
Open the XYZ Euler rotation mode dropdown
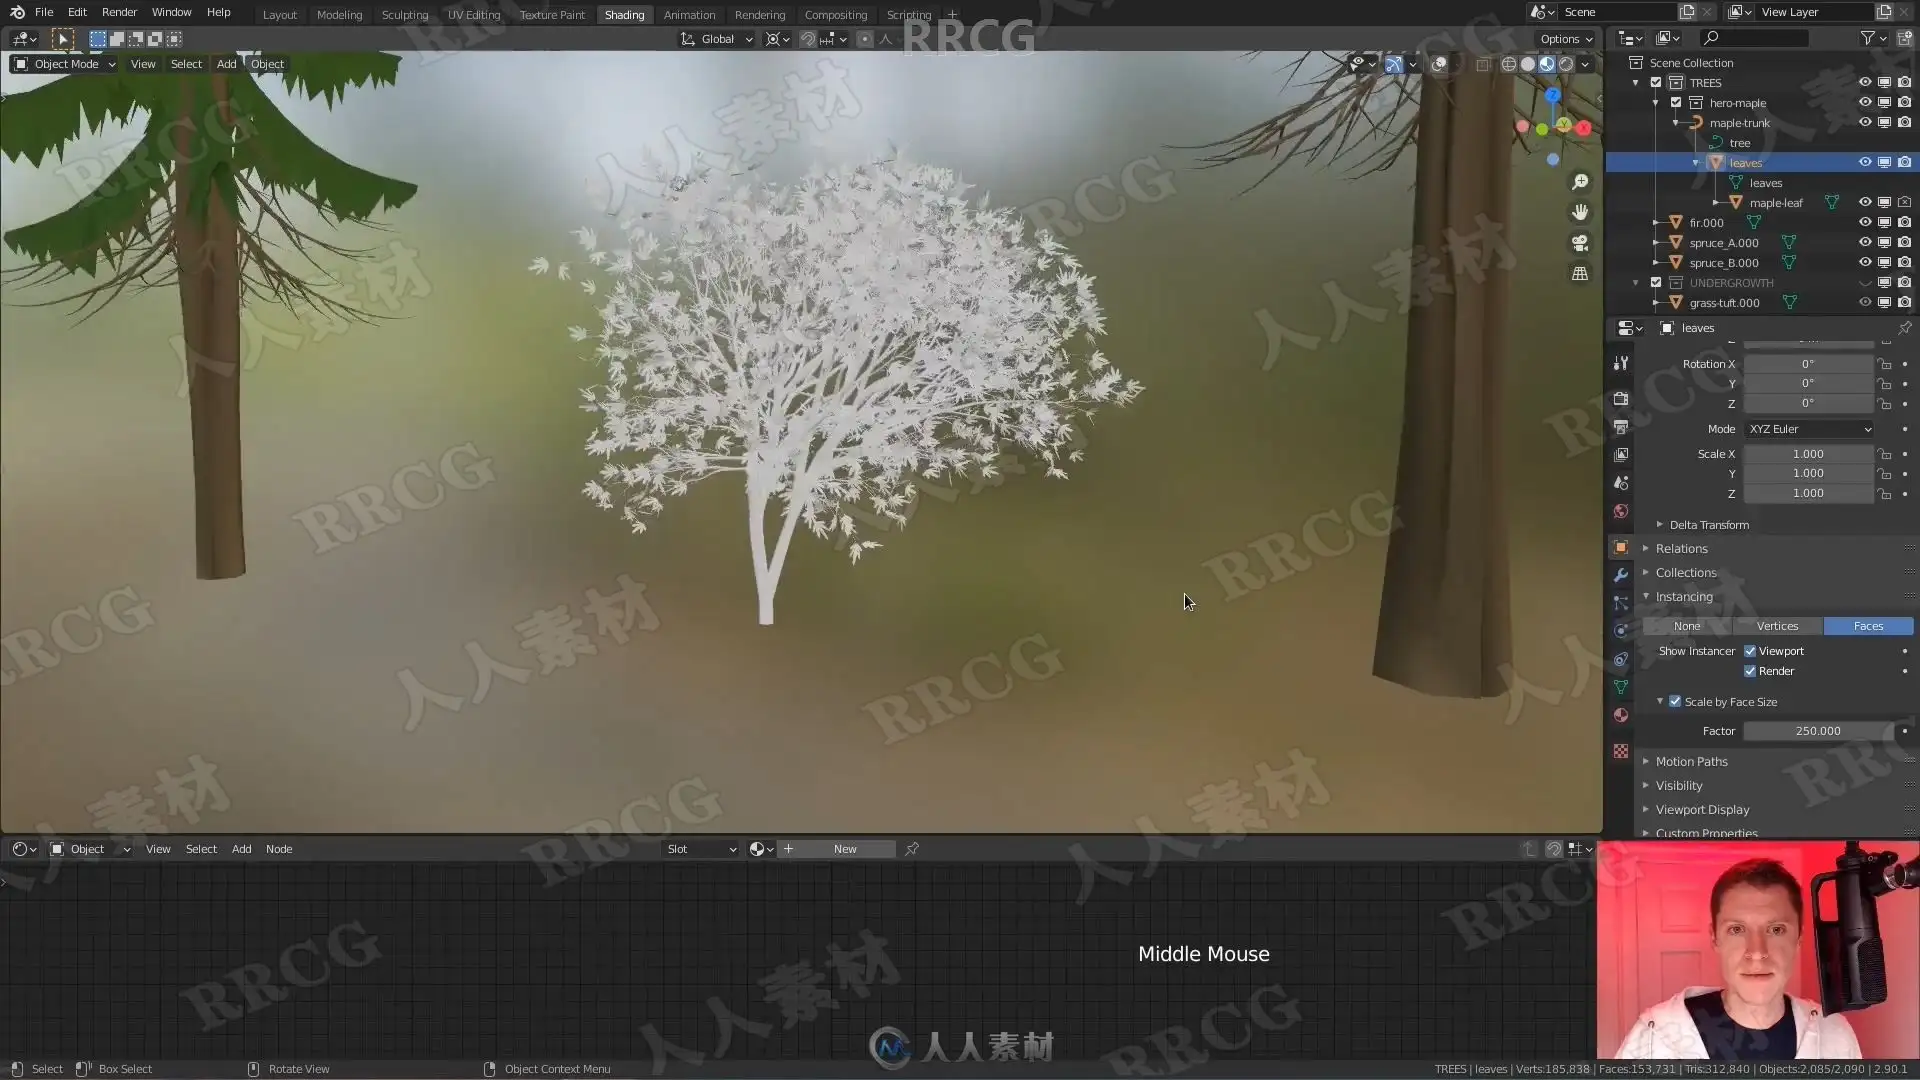[1809, 429]
